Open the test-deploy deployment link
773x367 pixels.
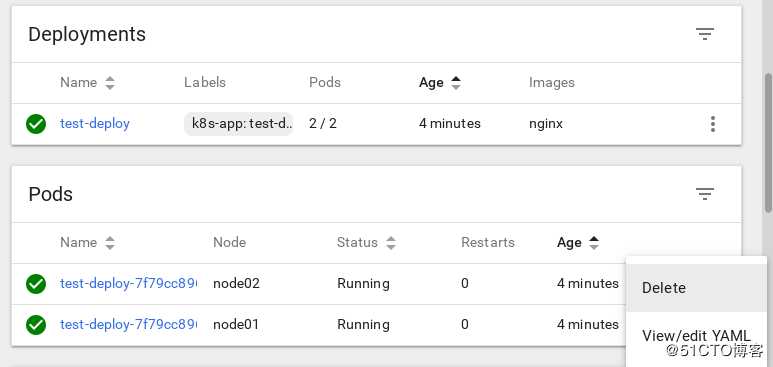click(x=95, y=123)
